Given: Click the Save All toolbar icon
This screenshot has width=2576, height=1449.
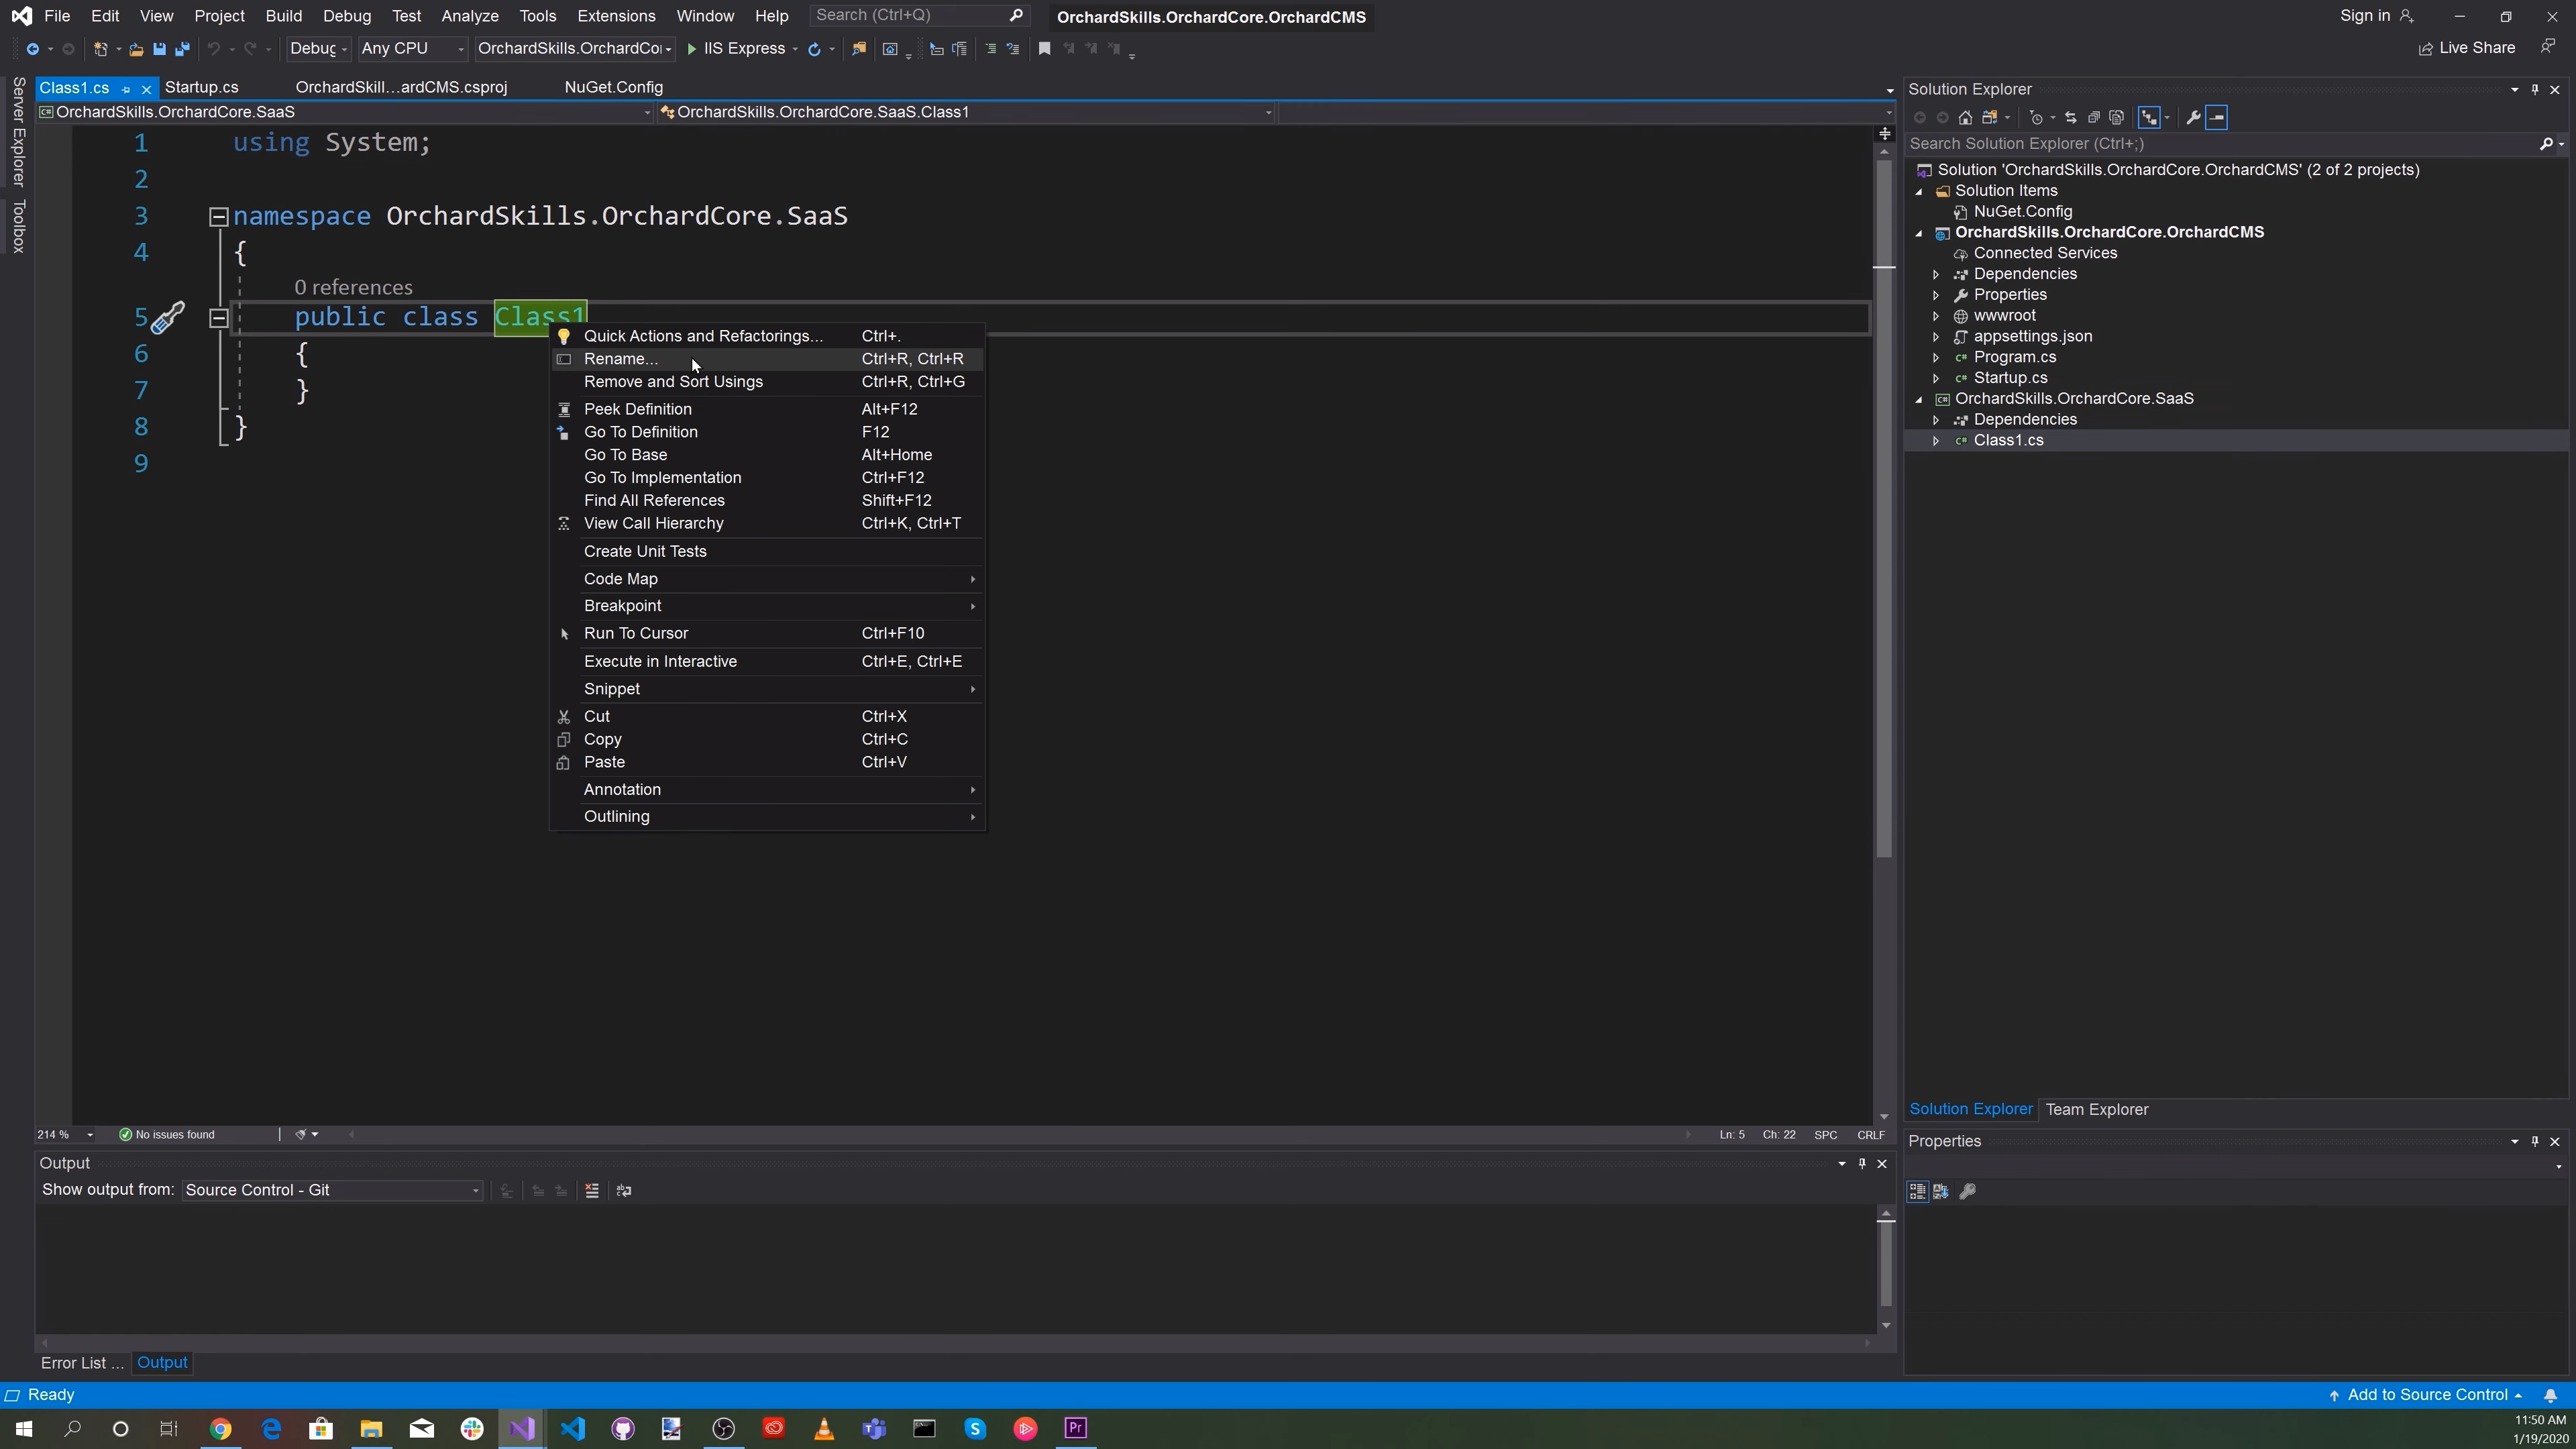Looking at the screenshot, I should pos(182,49).
